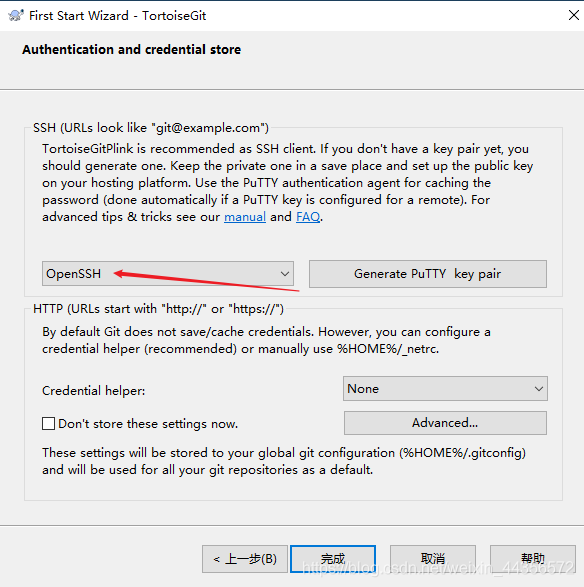Cancel the wizard with 取消 button

(433, 559)
